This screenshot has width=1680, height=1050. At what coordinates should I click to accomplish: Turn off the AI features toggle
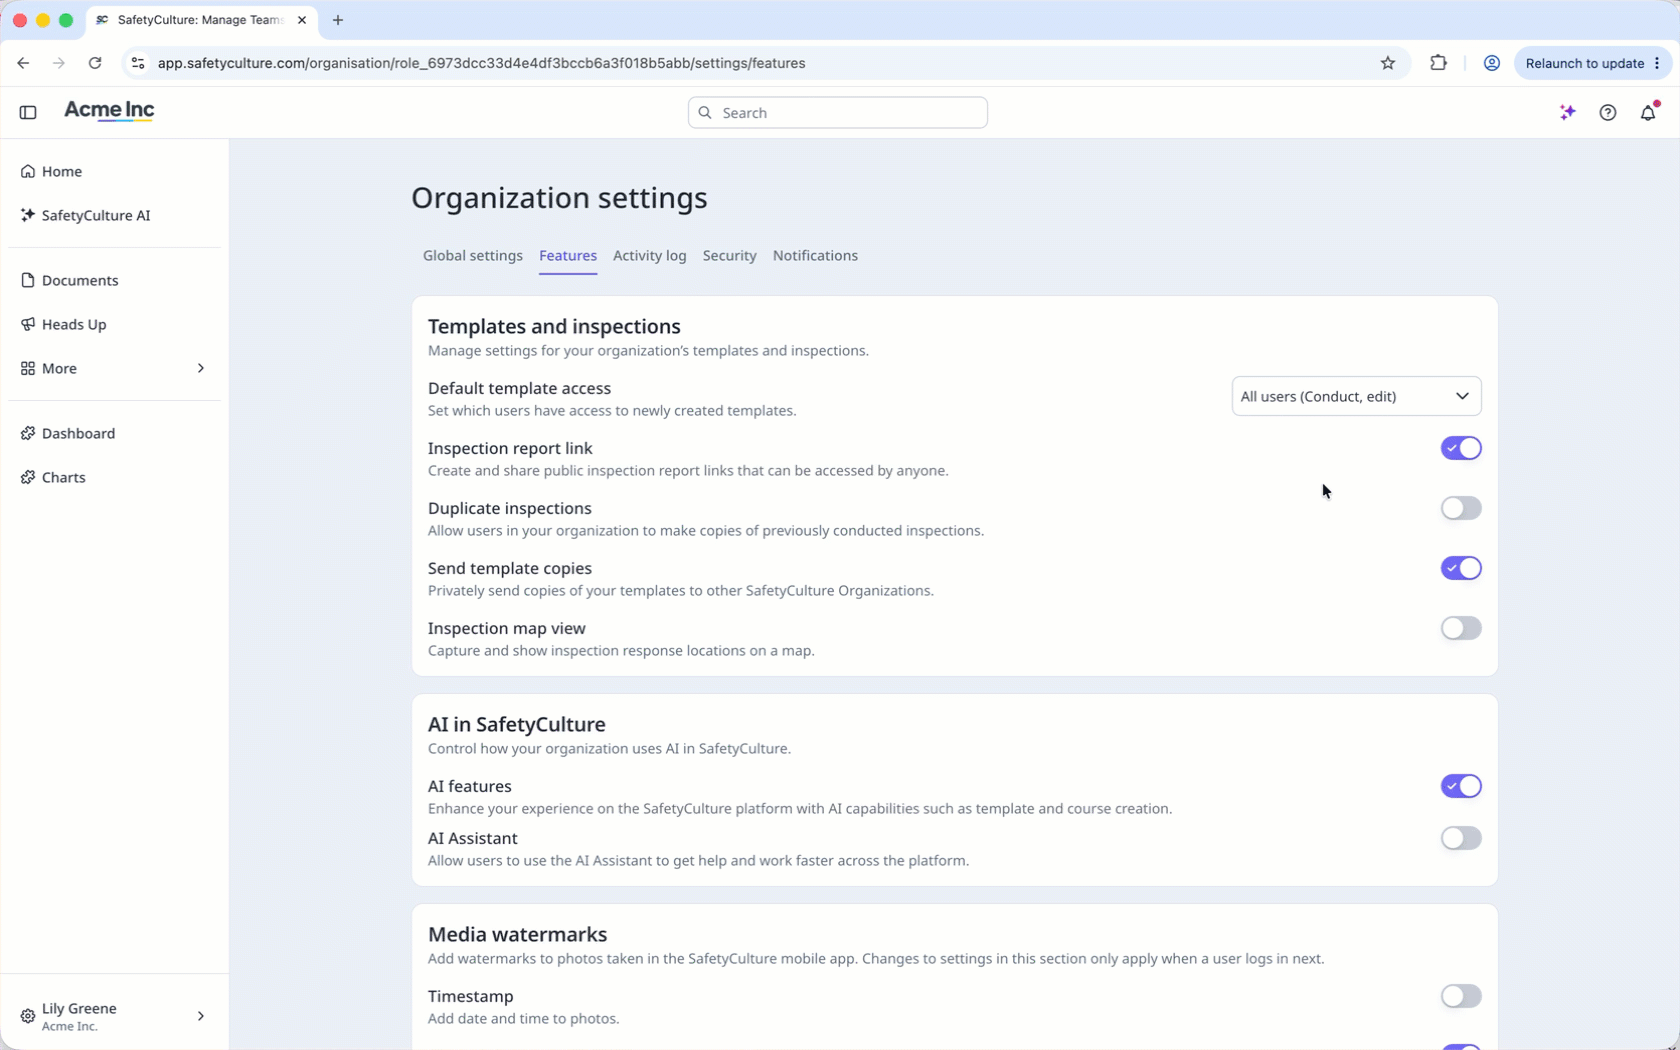tap(1461, 786)
